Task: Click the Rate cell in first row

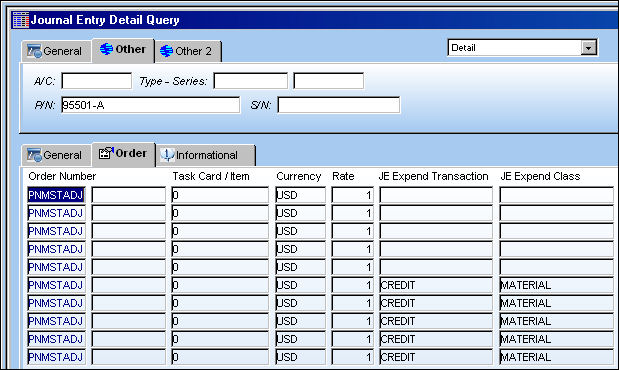Action: click(x=352, y=195)
